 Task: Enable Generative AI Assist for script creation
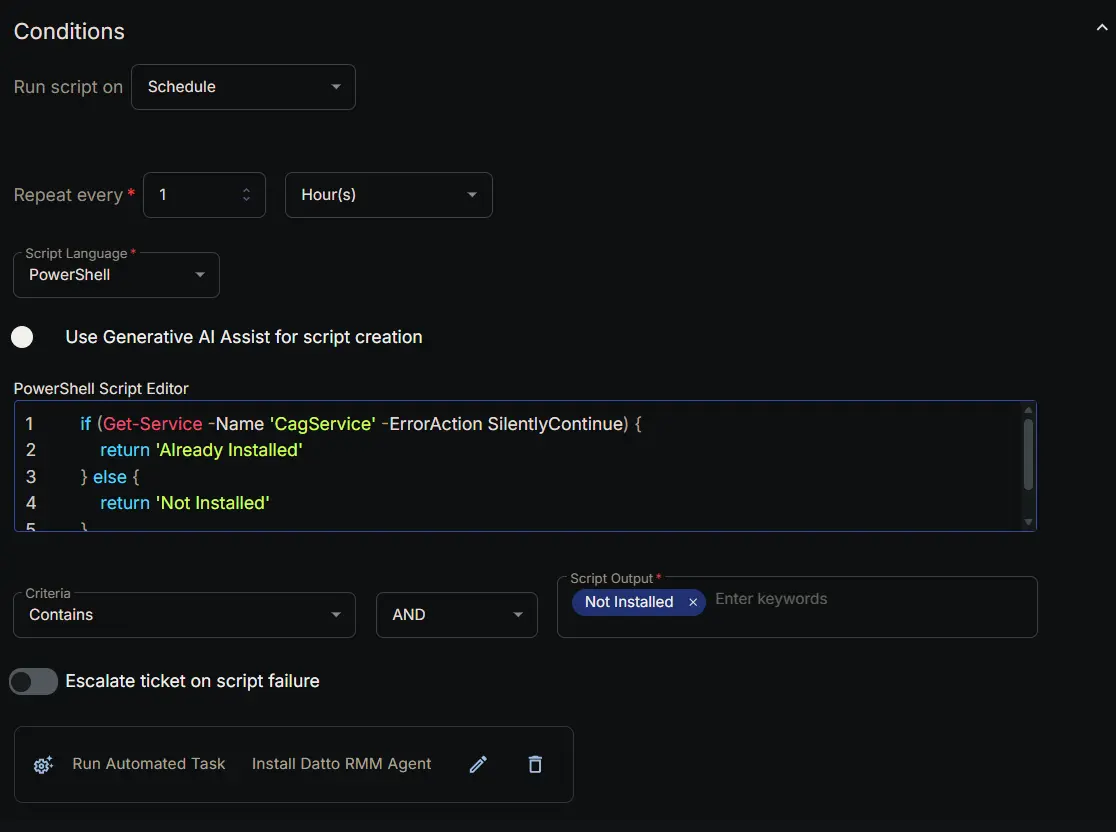coord(23,337)
